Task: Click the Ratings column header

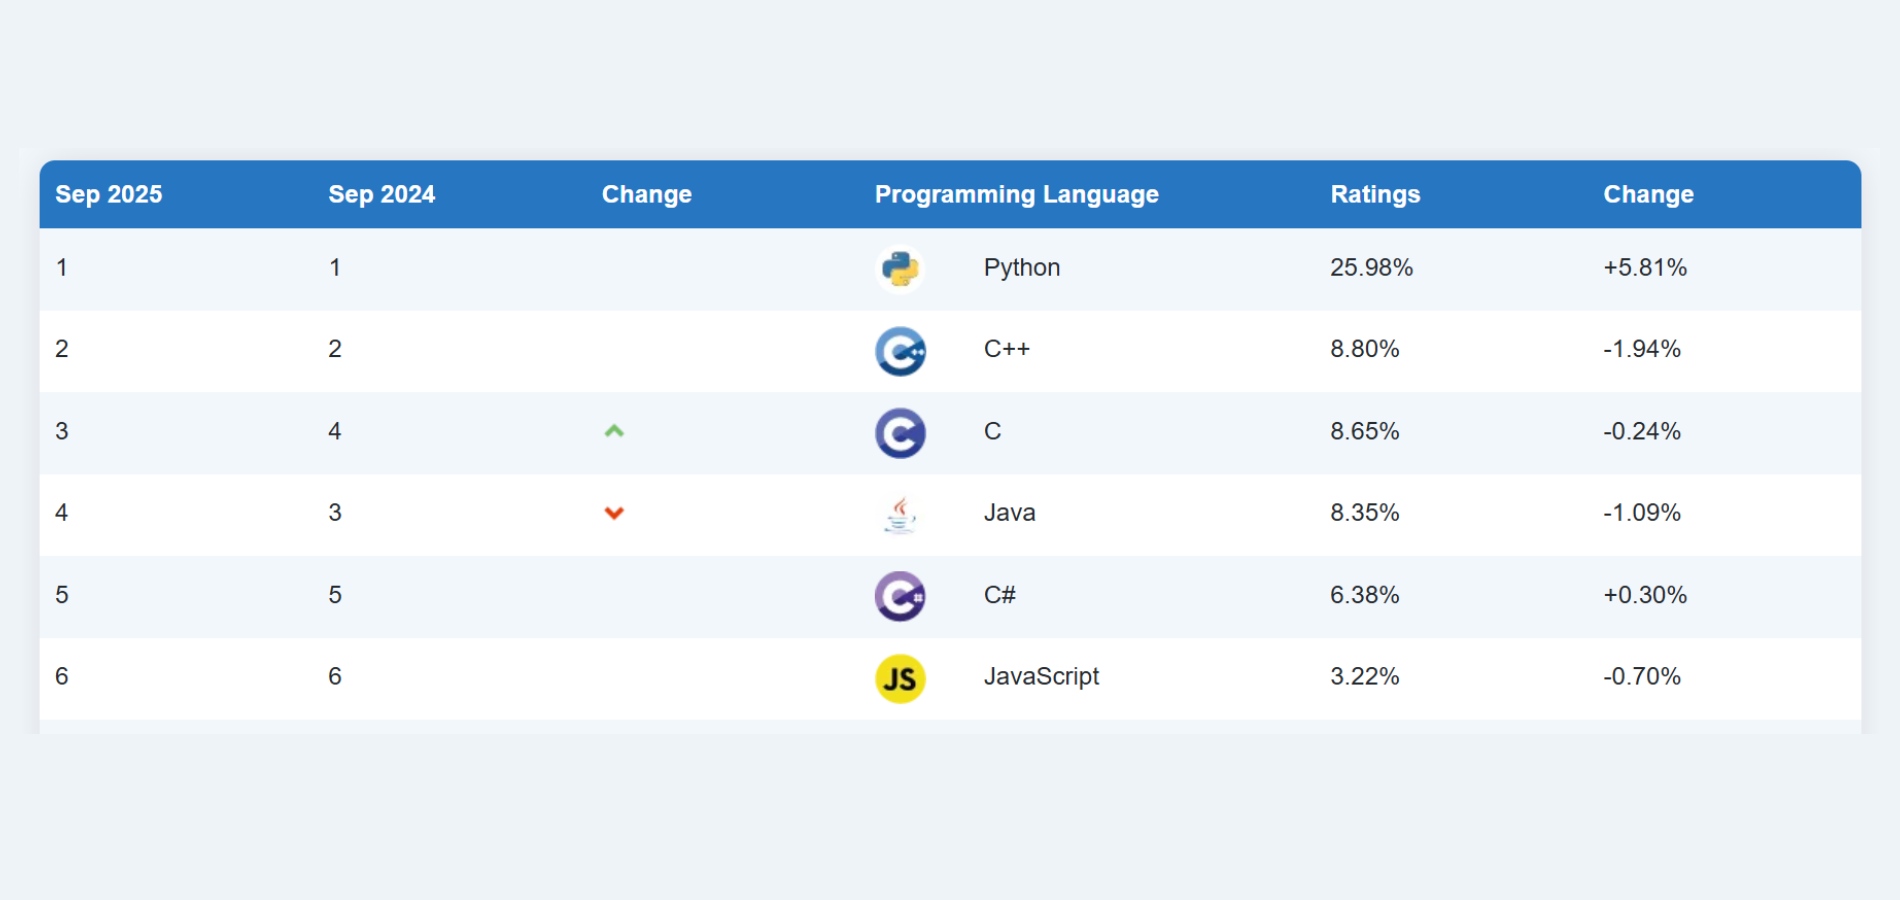Action: pyautogui.click(x=1375, y=194)
